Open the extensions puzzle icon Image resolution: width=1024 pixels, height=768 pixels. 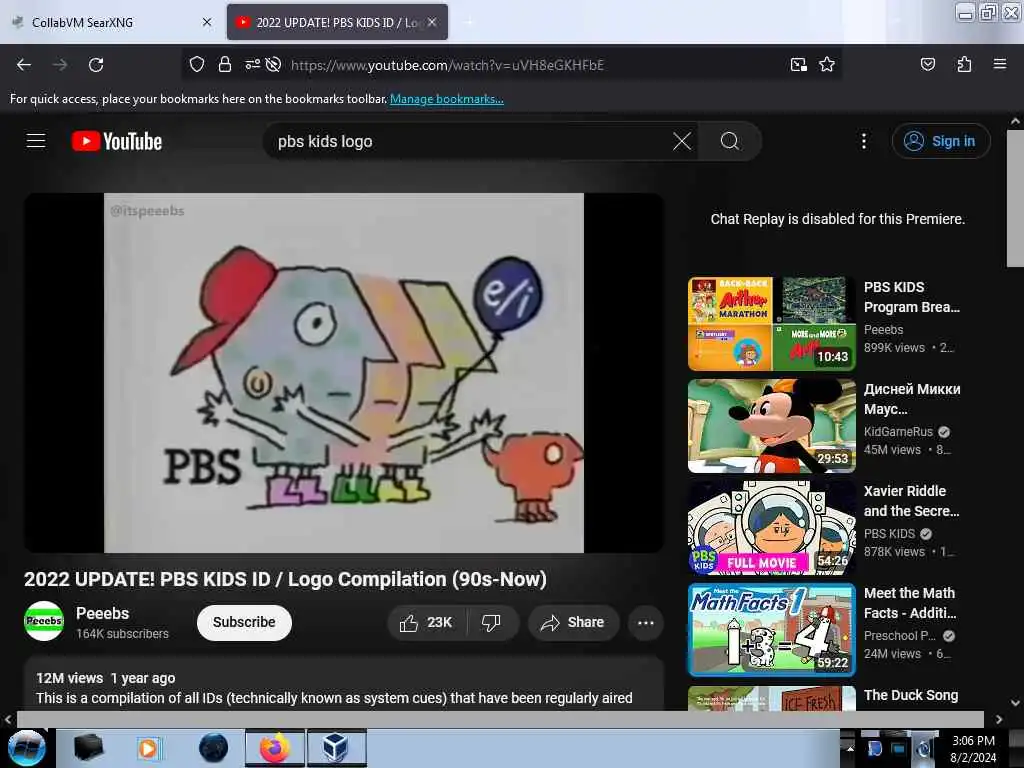(964, 65)
